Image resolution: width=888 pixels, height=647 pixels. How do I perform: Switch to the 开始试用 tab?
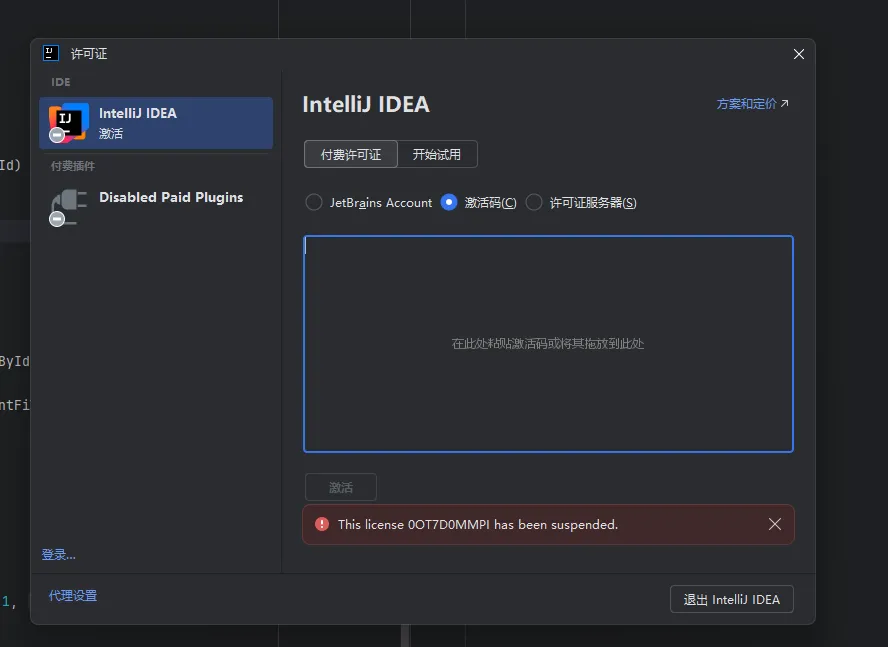pos(437,154)
